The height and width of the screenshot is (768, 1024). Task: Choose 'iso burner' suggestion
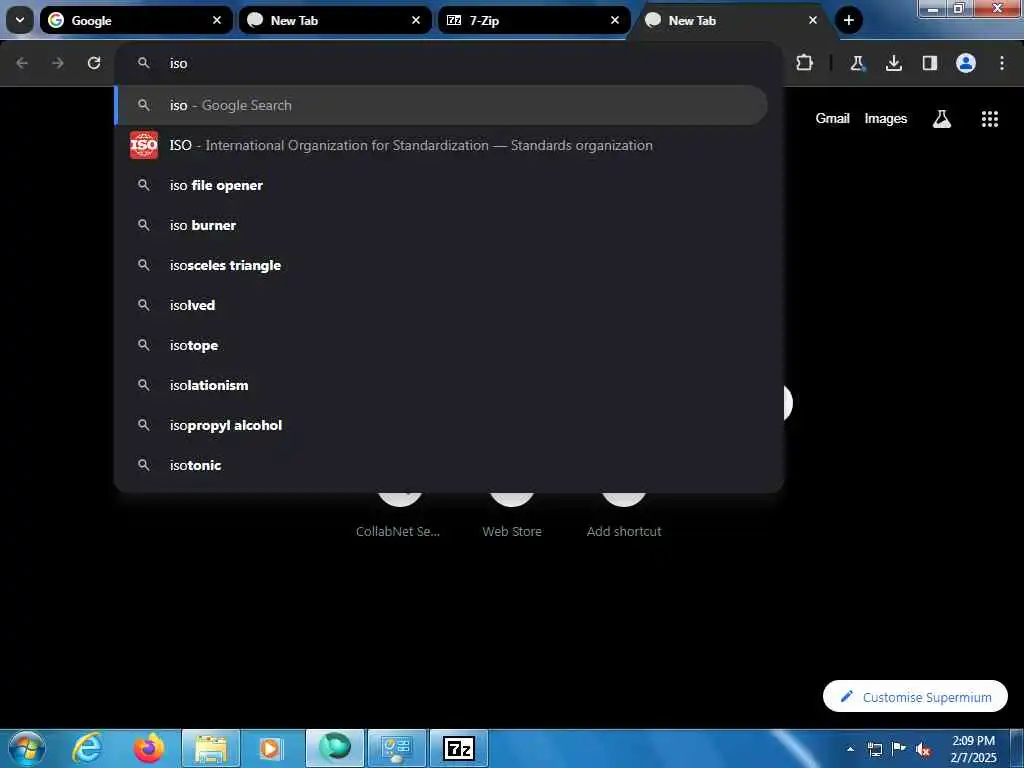(441, 225)
